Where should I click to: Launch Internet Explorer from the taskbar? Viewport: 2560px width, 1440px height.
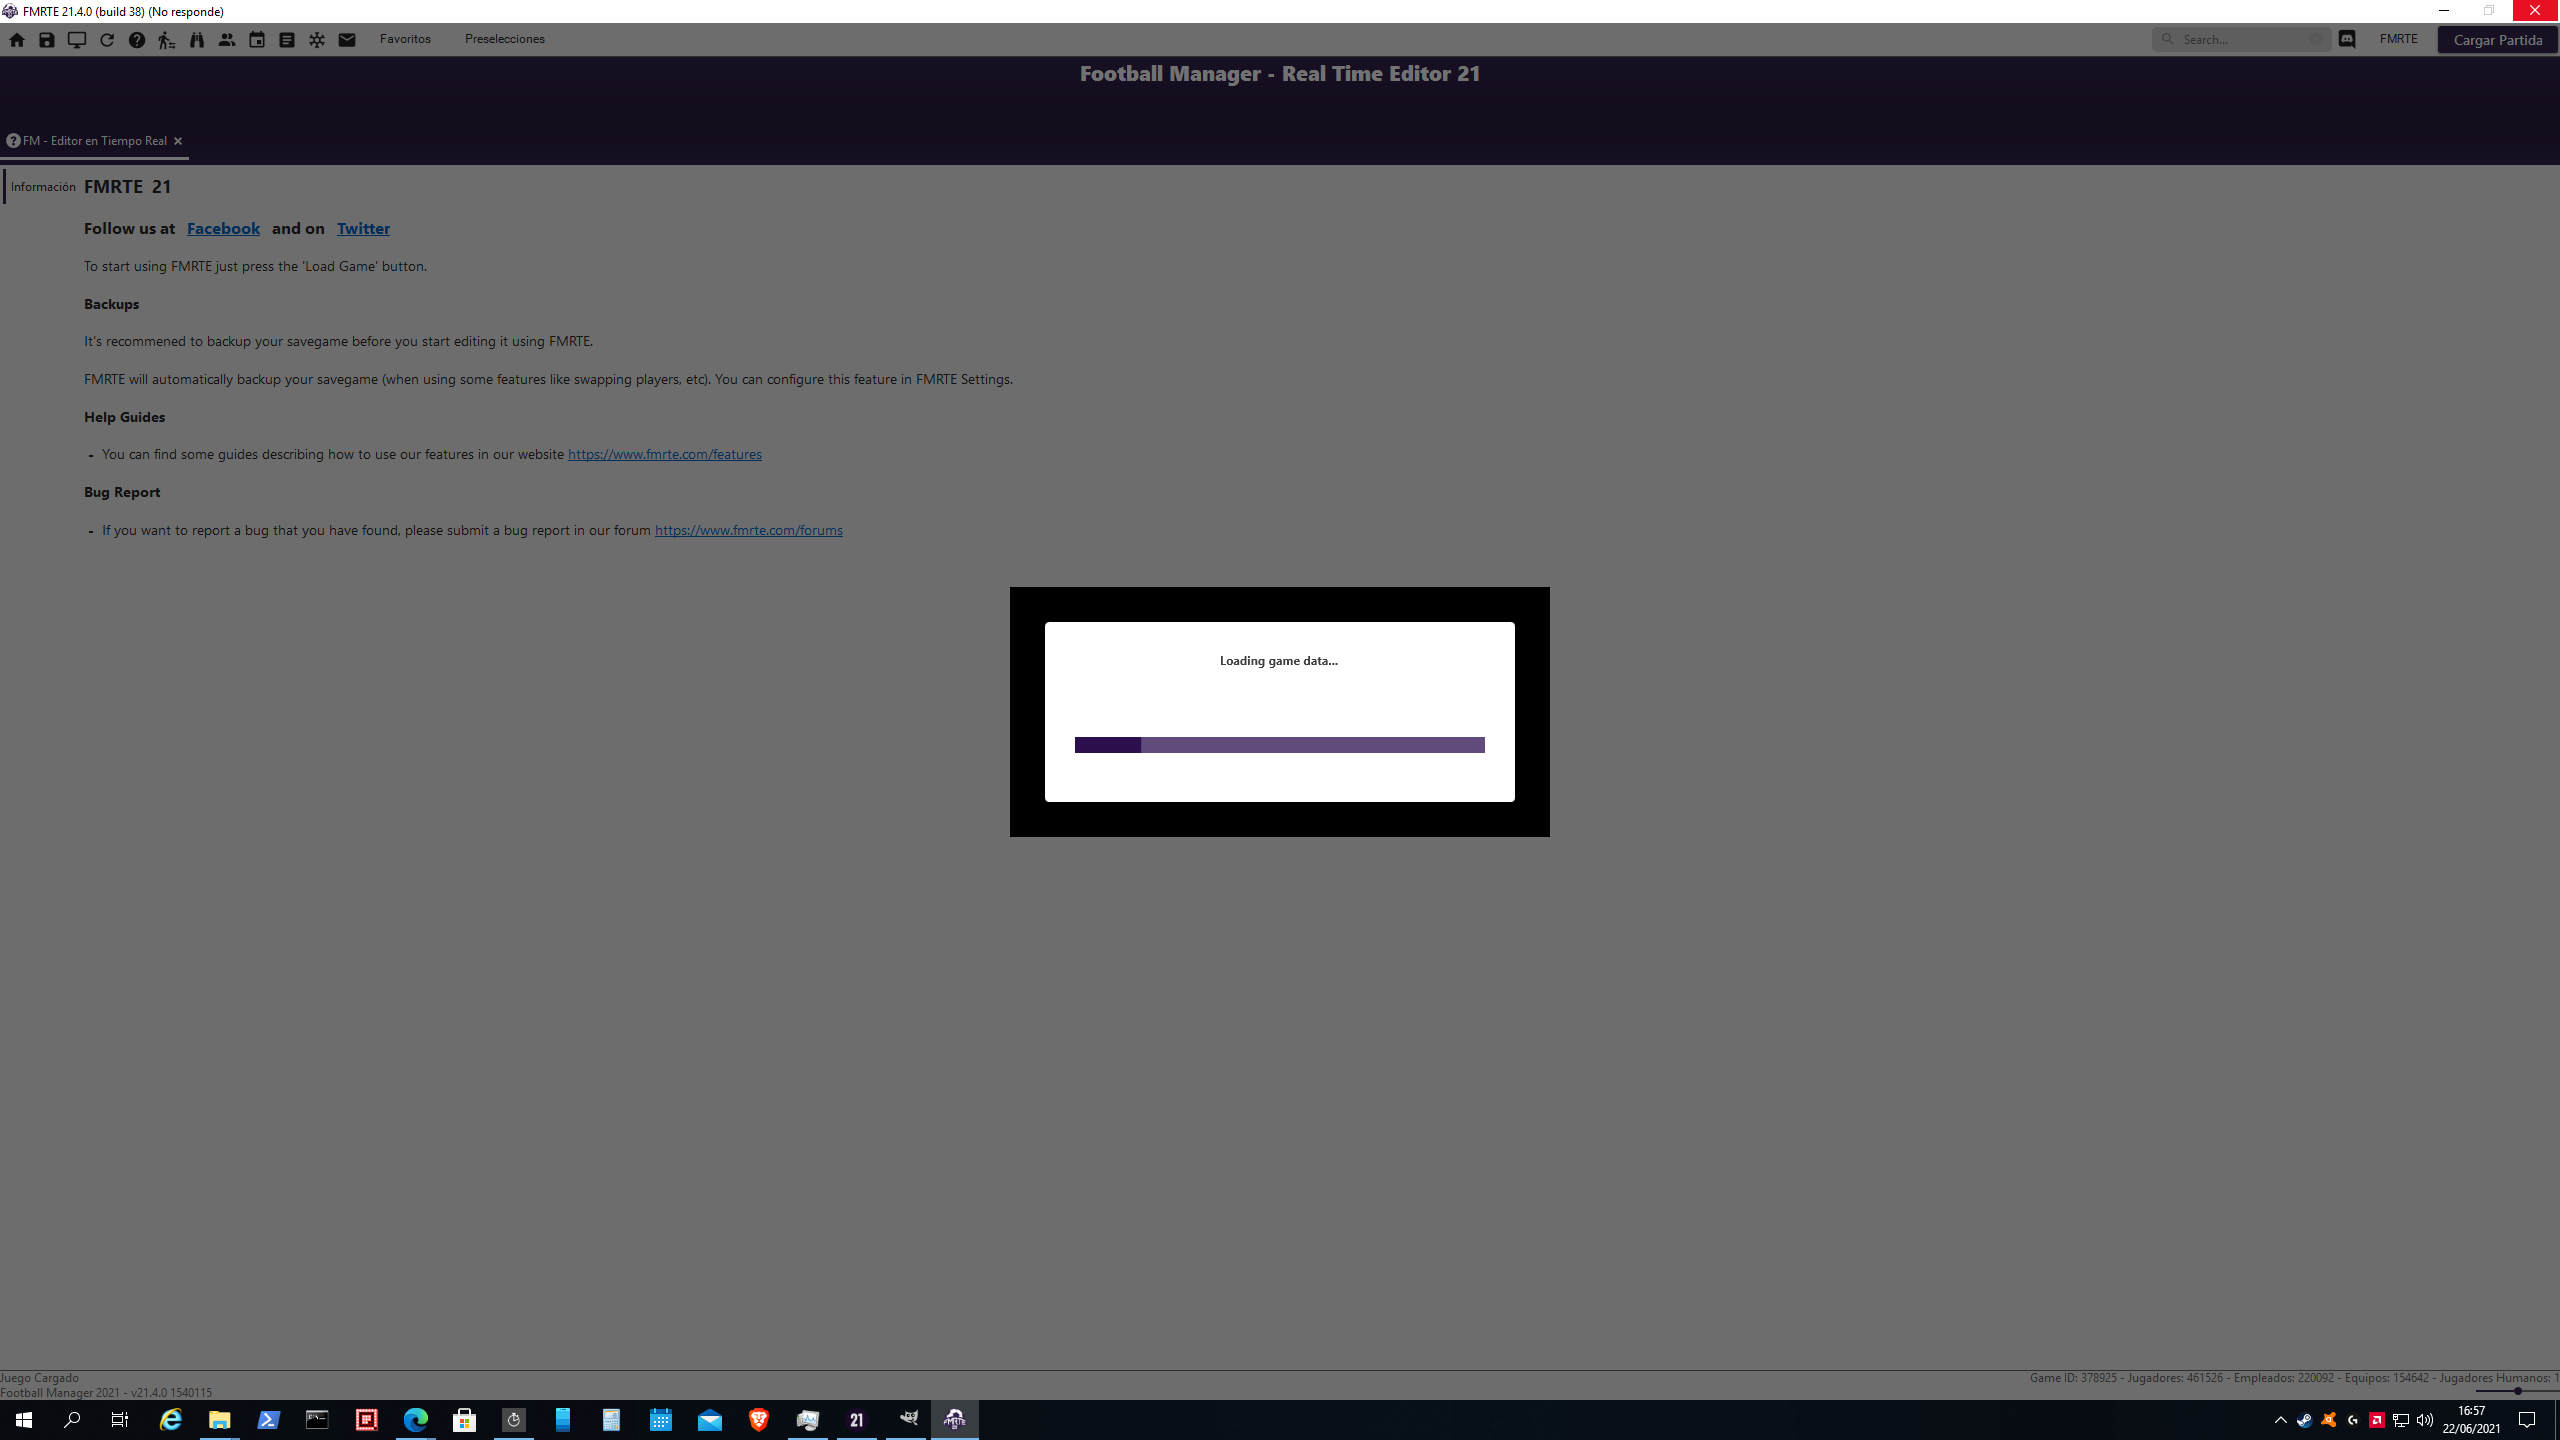tap(171, 1420)
